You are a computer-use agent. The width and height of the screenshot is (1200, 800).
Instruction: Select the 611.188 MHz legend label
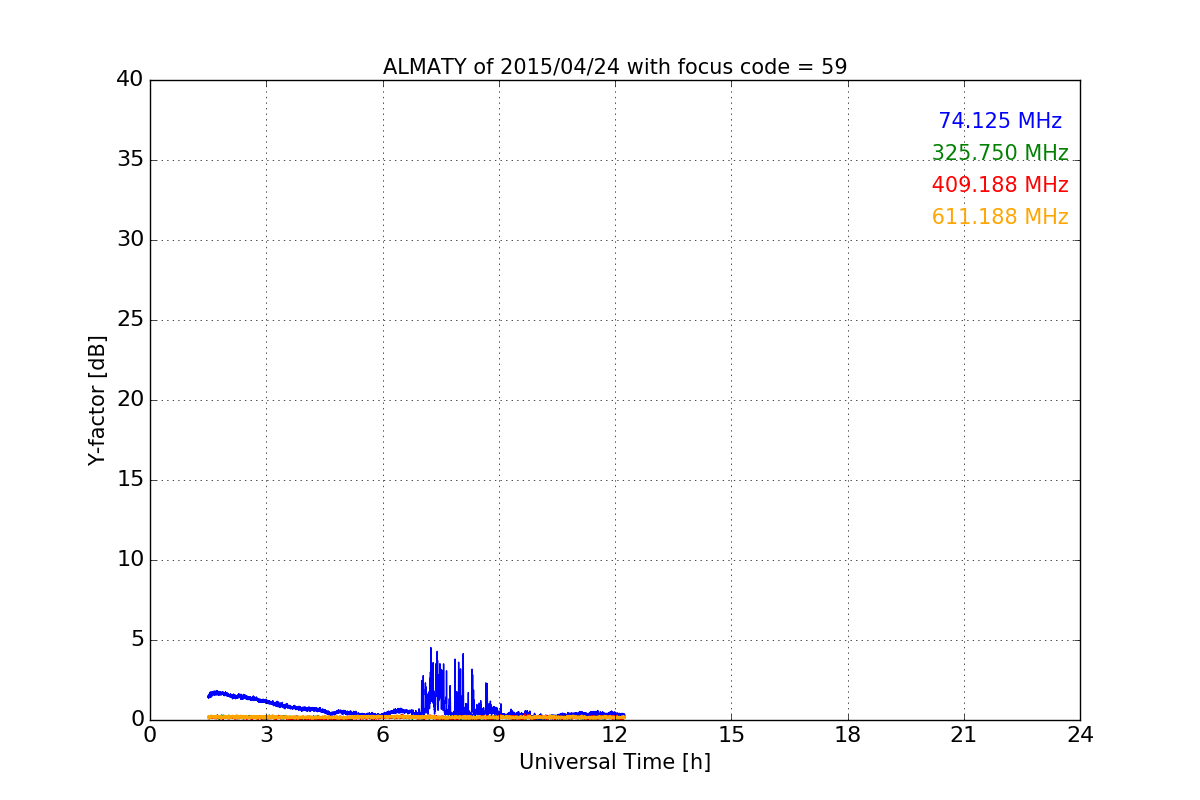[x=1000, y=217]
